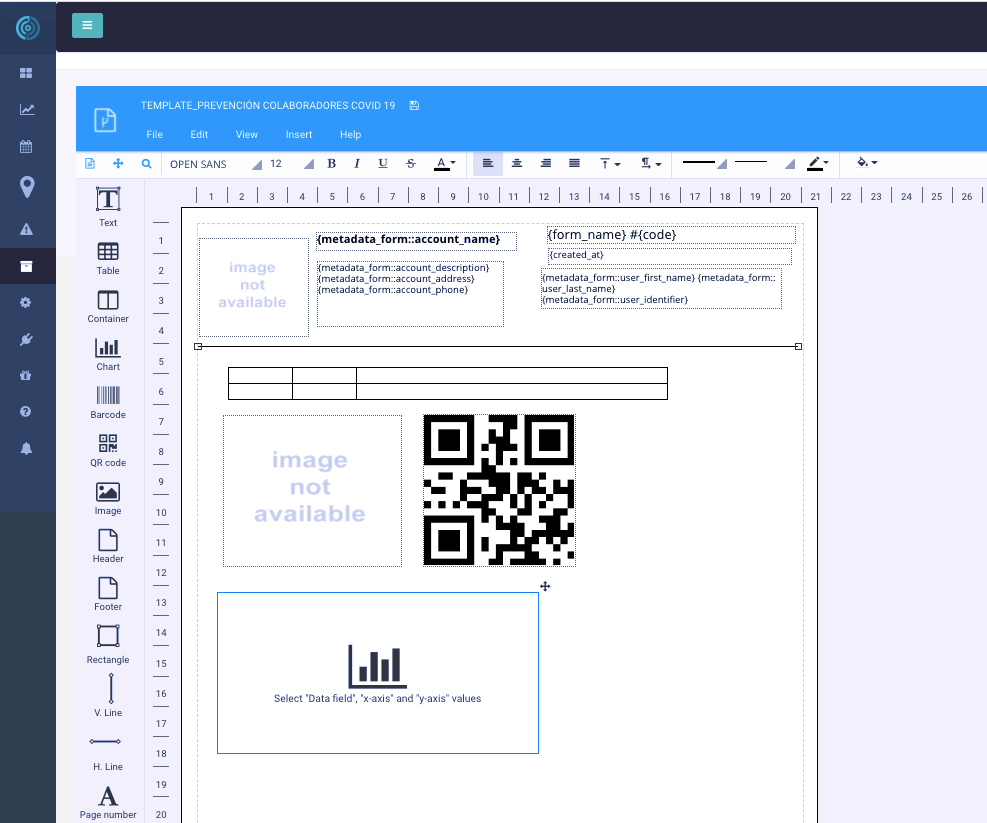Toggle italic formatting
This screenshot has height=823, width=987.
click(357, 164)
